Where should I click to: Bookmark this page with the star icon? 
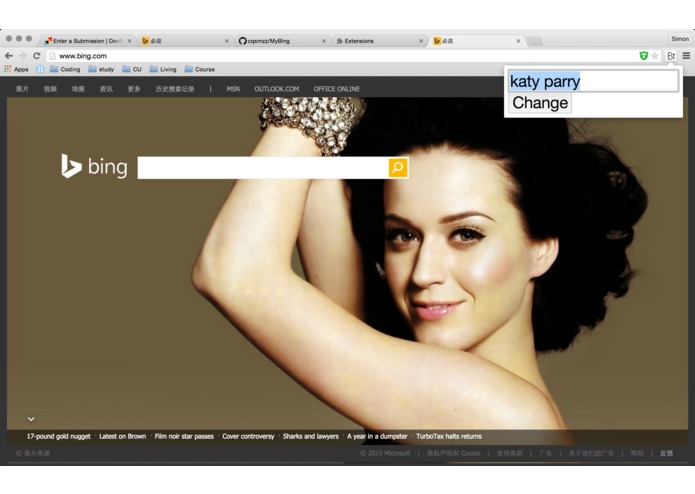655,56
